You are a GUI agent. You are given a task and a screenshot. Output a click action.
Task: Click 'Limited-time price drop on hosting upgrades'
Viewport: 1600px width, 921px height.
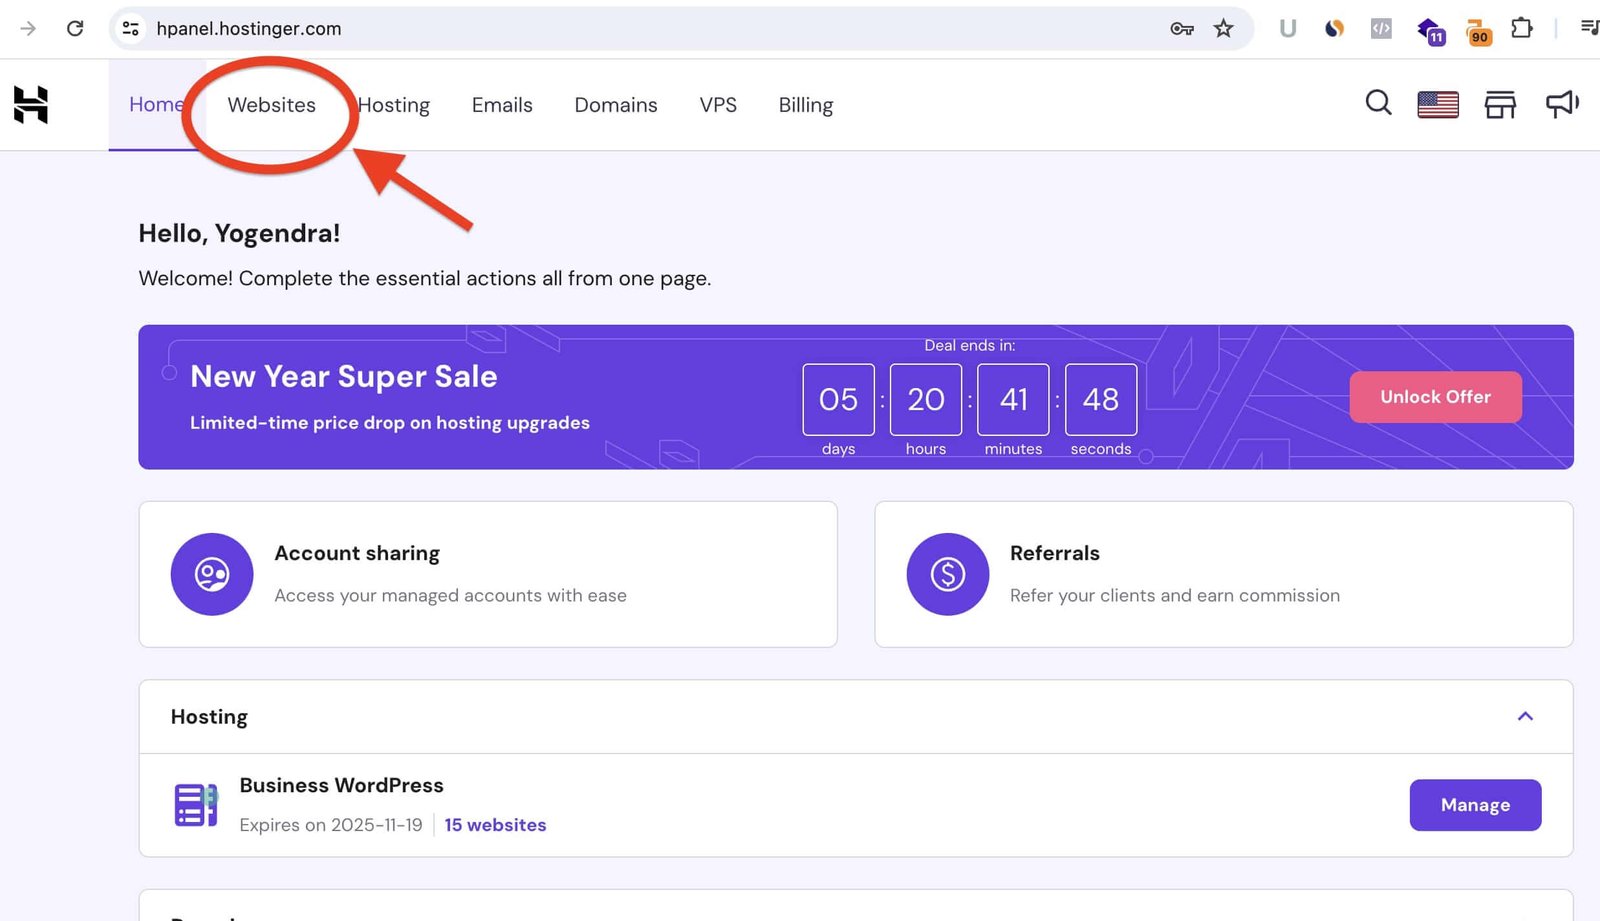[x=390, y=423]
